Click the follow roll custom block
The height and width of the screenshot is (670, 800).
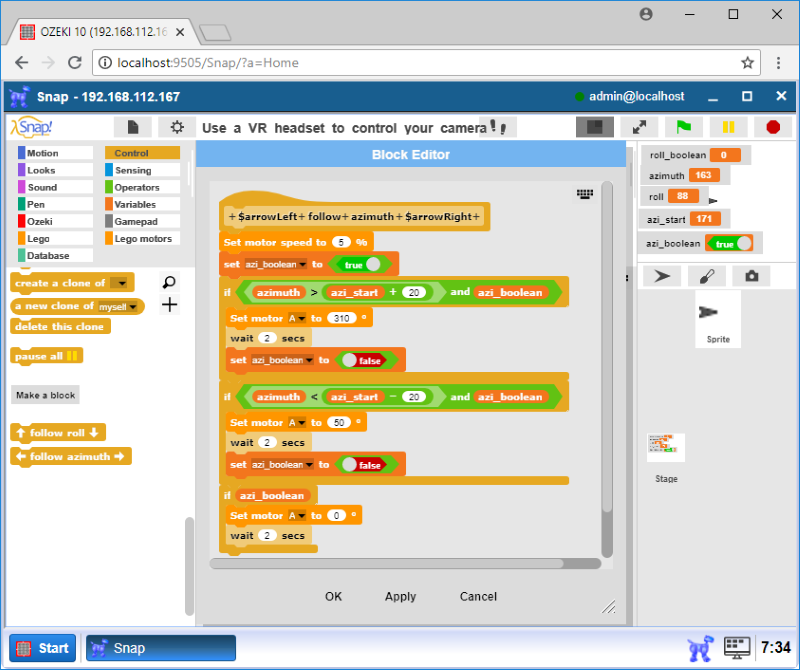pyautogui.click(x=58, y=433)
